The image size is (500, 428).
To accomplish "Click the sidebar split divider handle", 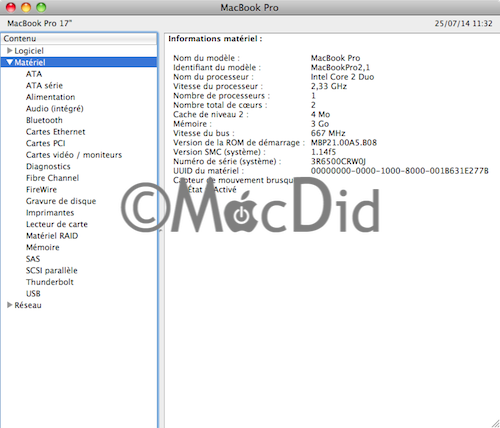I will (161, 230).
